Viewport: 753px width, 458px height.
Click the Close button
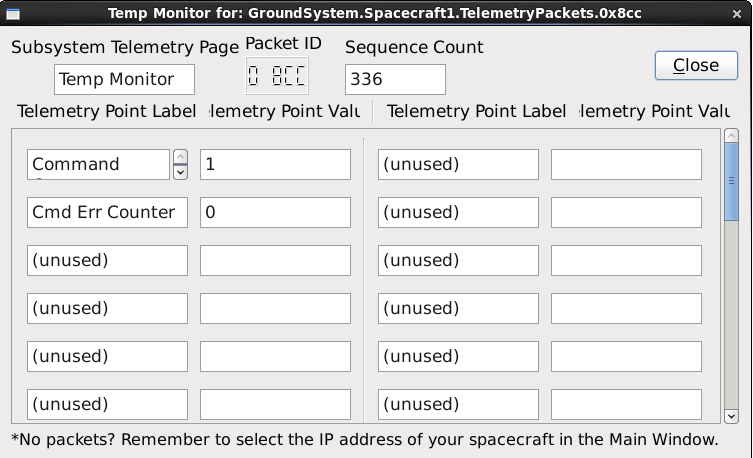(x=696, y=65)
